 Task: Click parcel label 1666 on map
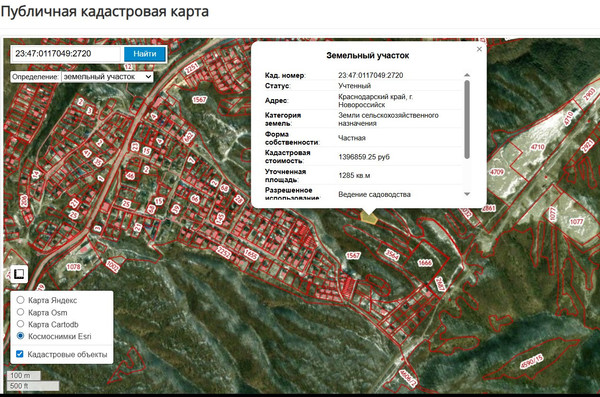click(x=425, y=263)
